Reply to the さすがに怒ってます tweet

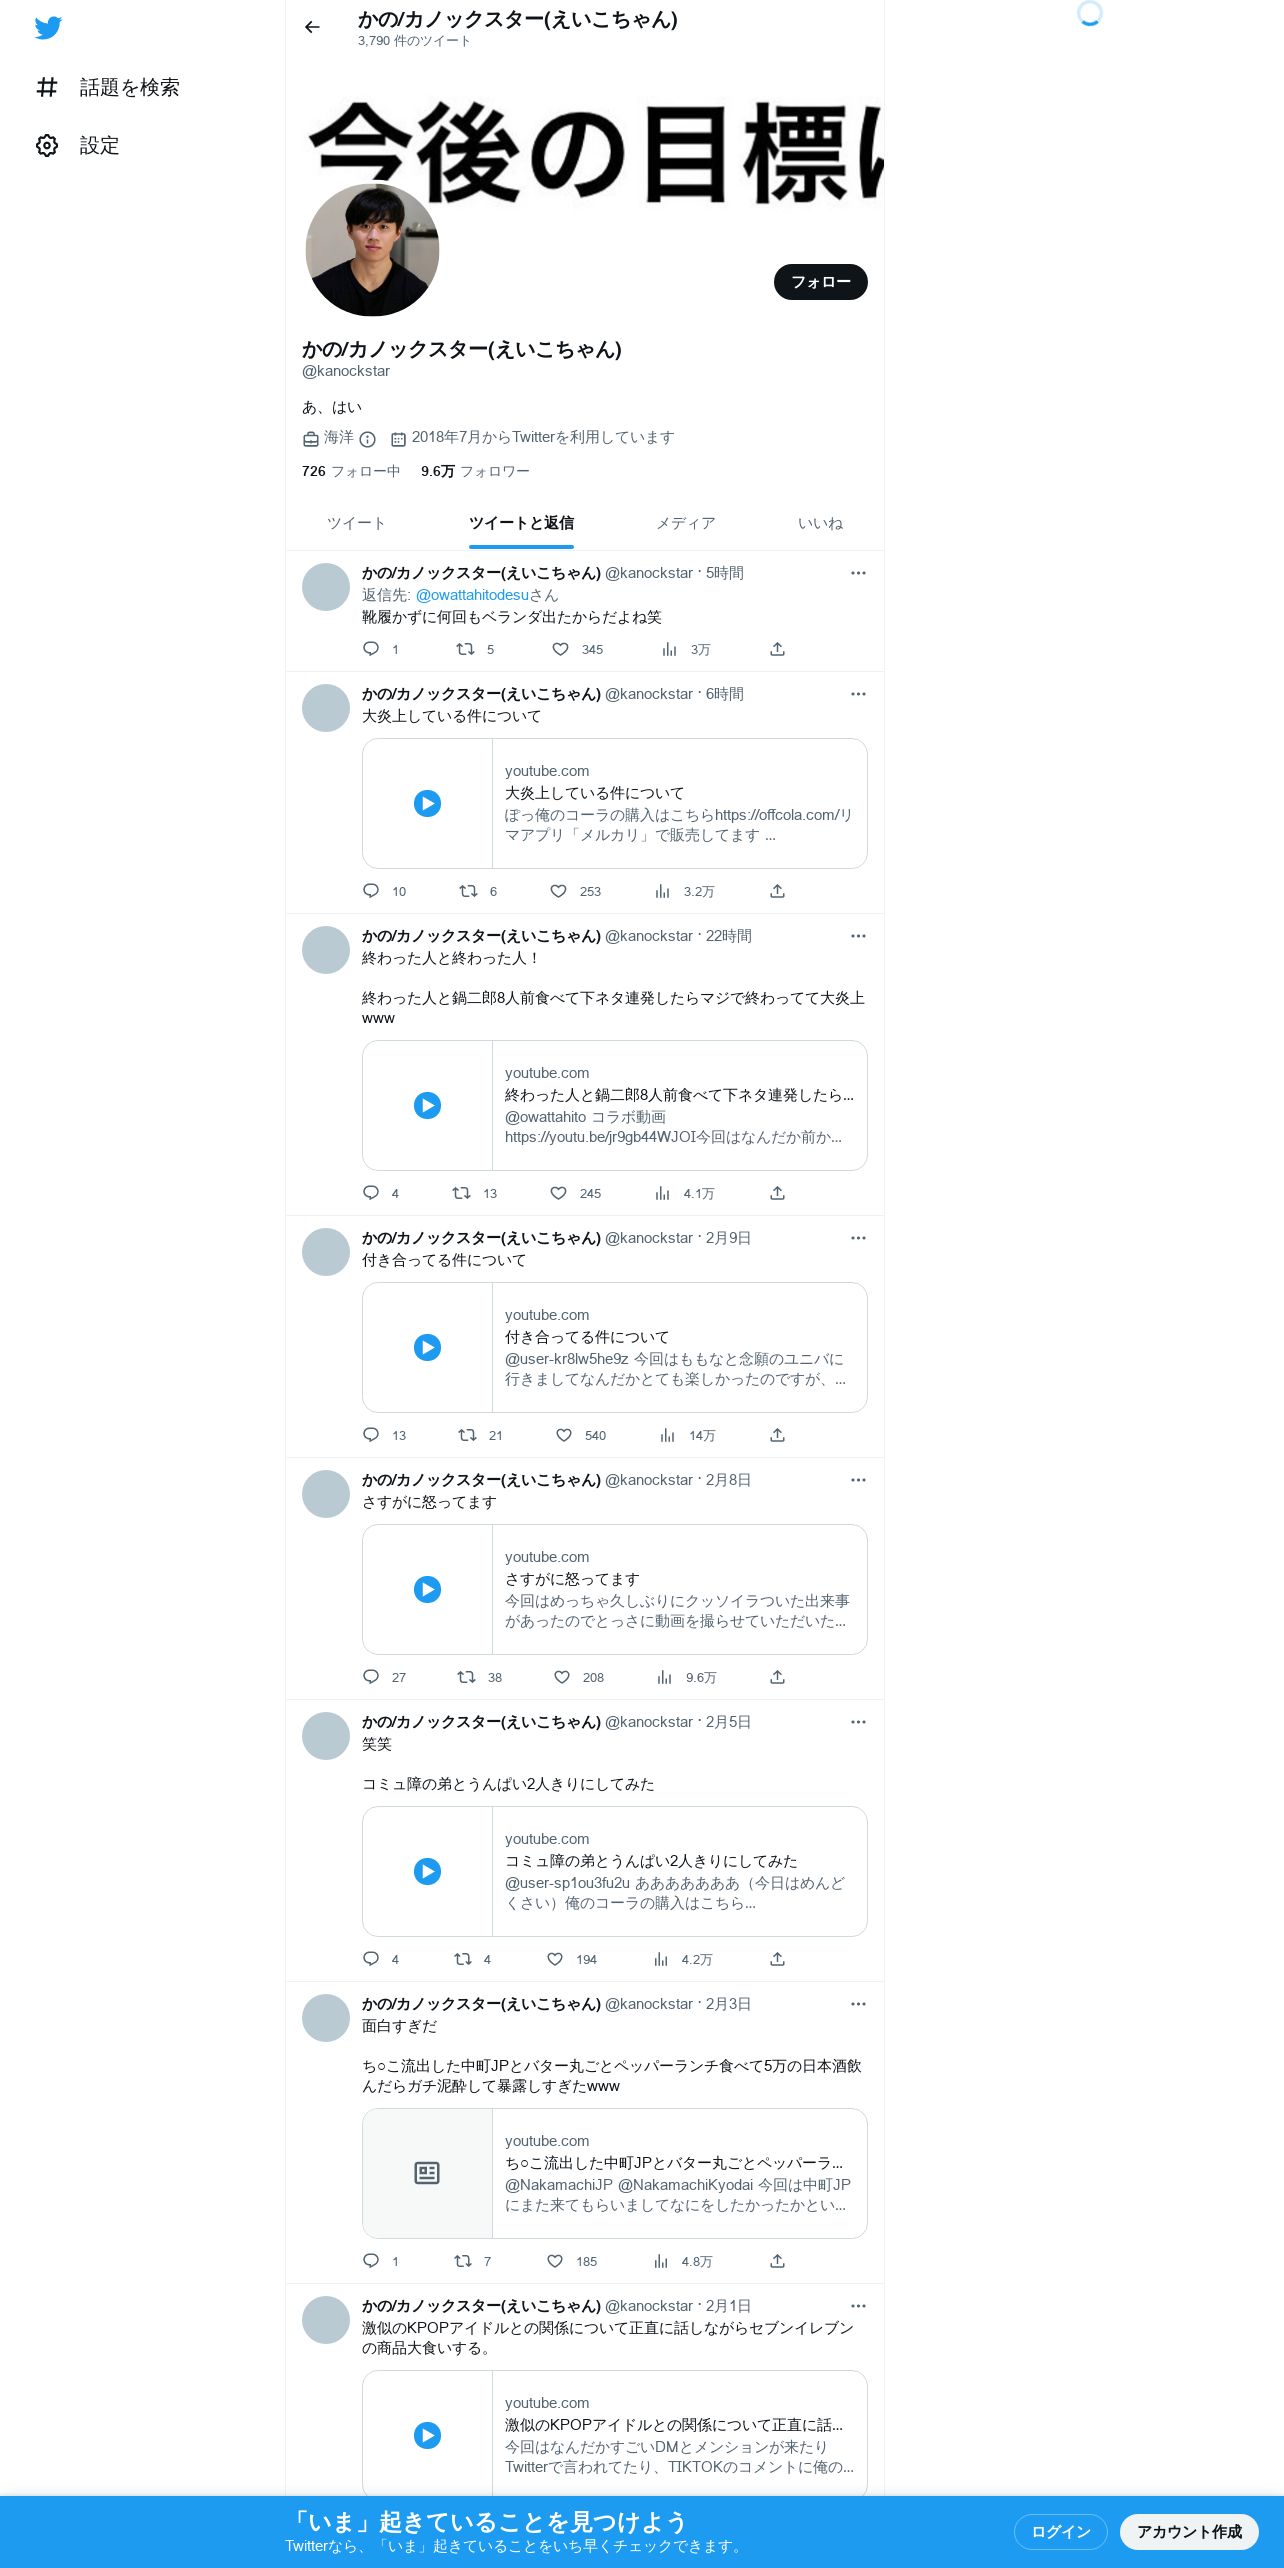371,1677
